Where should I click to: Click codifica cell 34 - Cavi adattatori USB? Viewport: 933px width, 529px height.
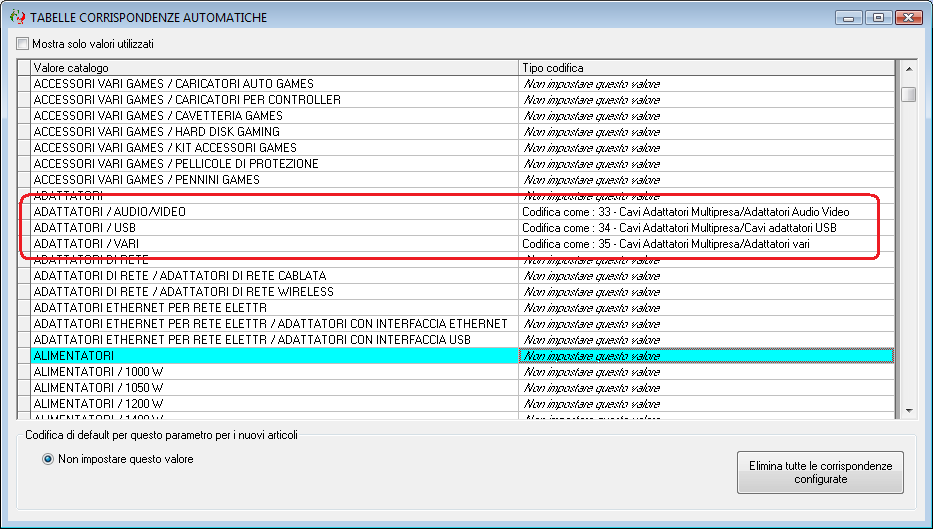[x=706, y=228]
